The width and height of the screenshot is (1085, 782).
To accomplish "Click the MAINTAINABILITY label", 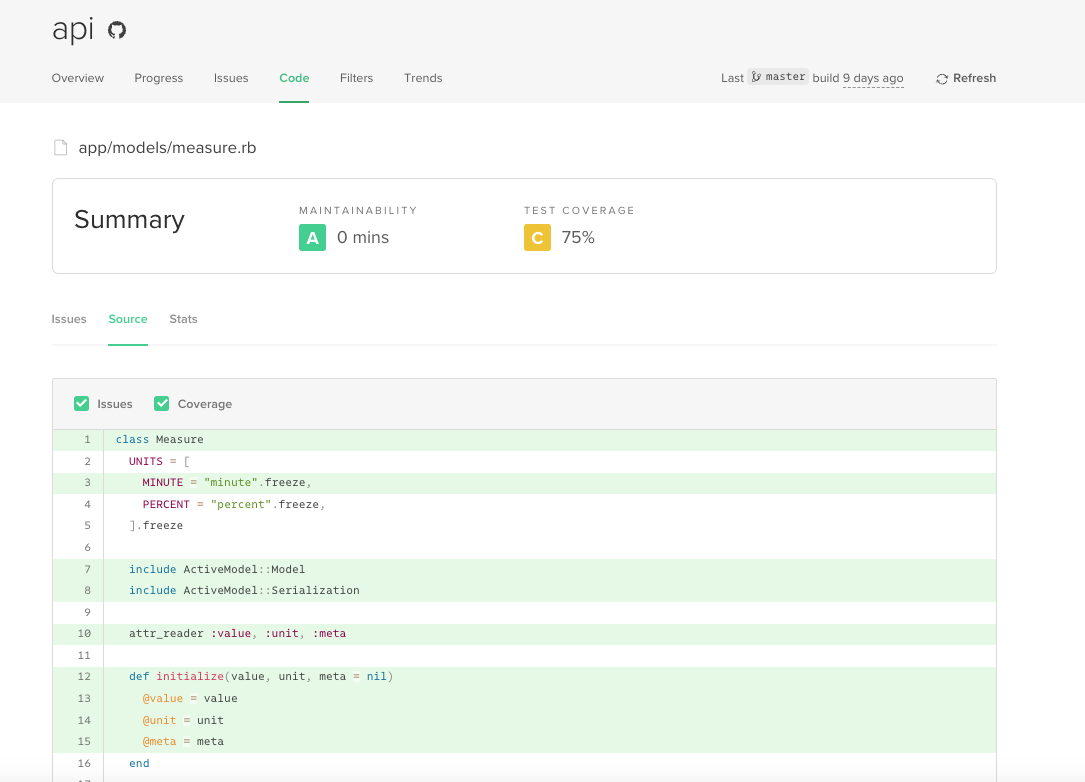I will point(358,210).
